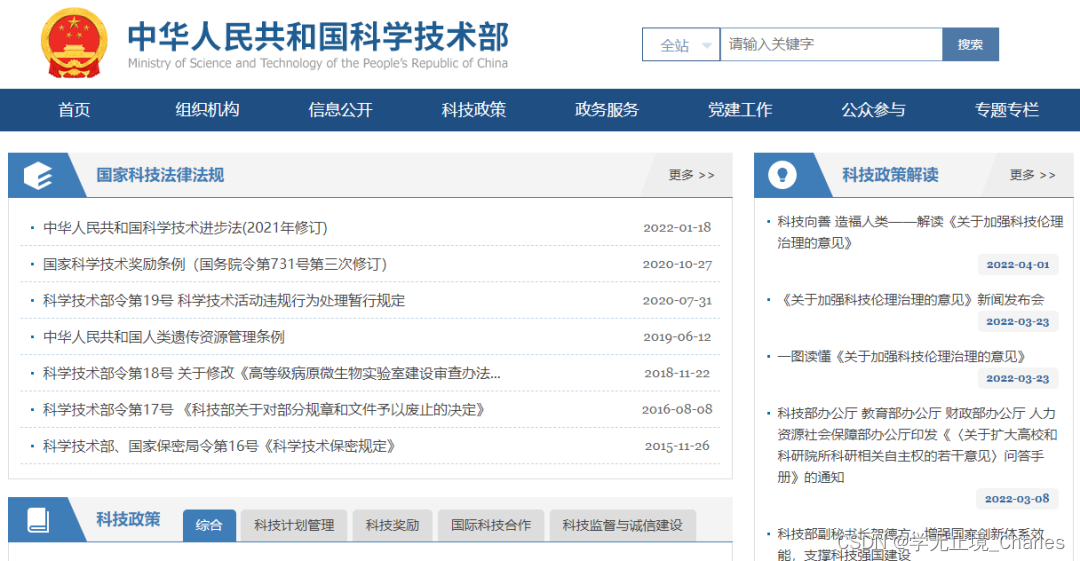Open the 信息公开 menu
This screenshot has height=561, width=1080.
pos(340,110)
